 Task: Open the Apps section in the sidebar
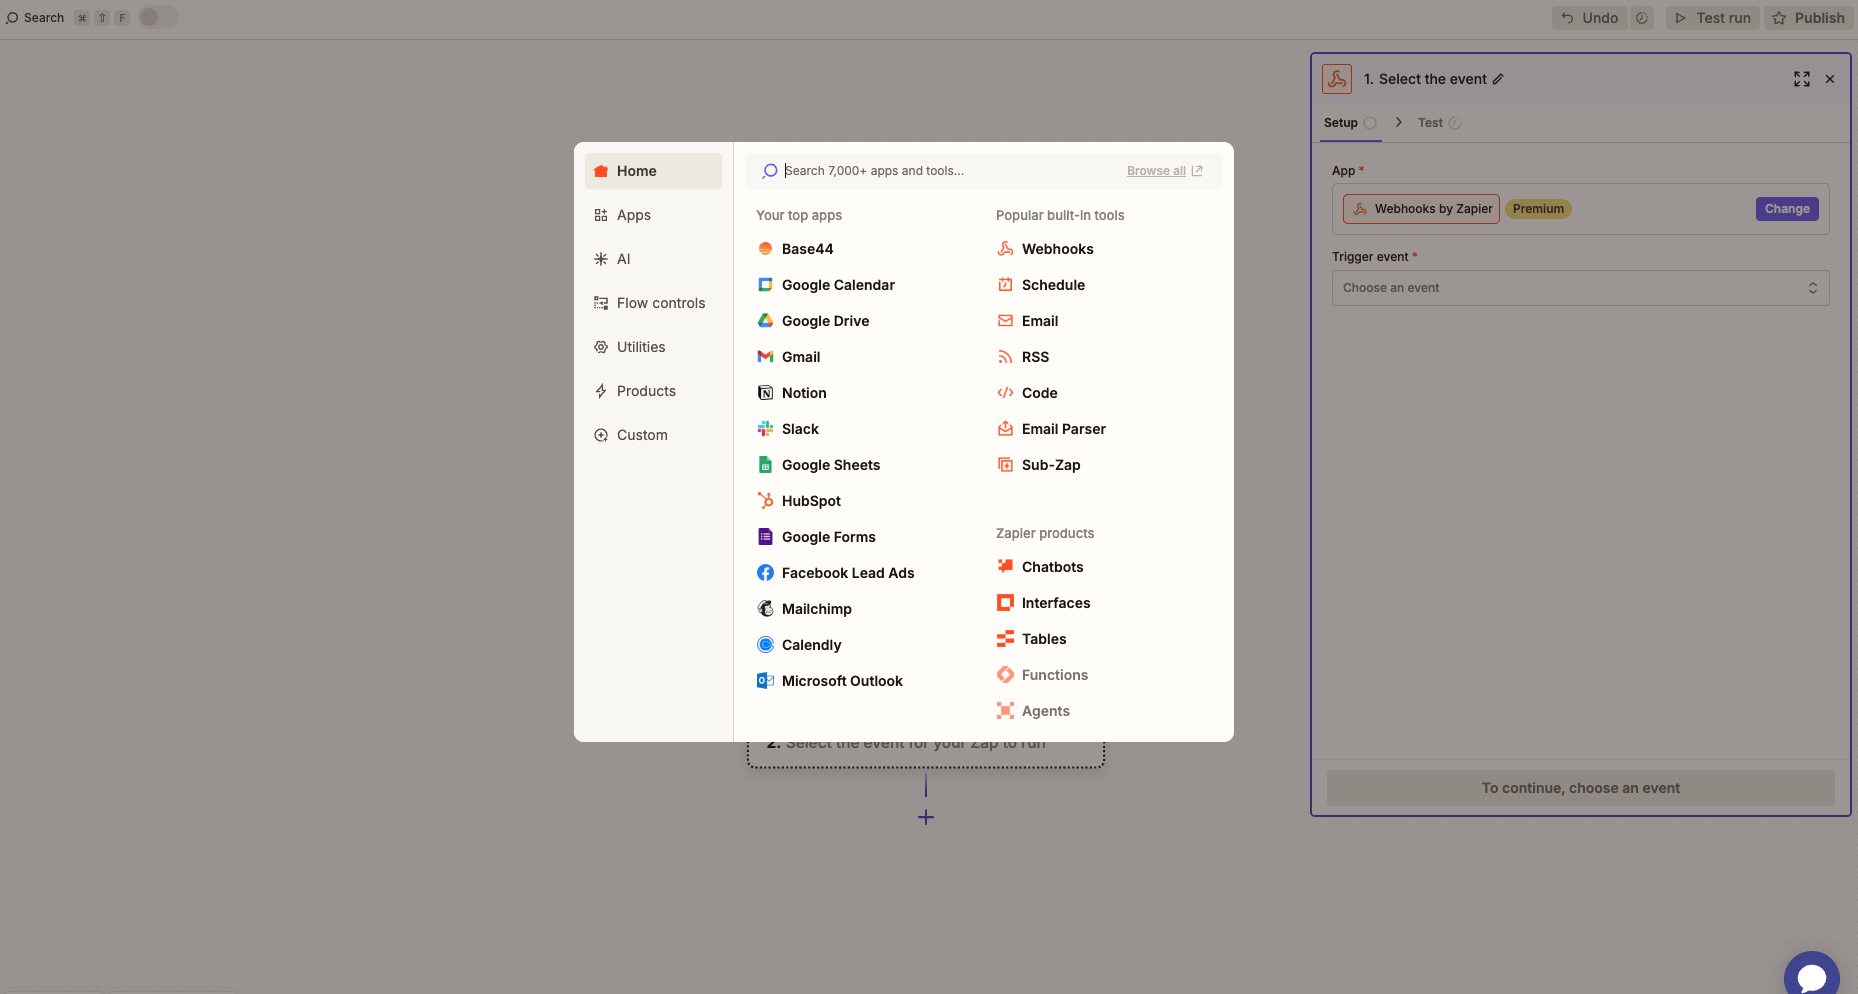[x=634, y=215]
